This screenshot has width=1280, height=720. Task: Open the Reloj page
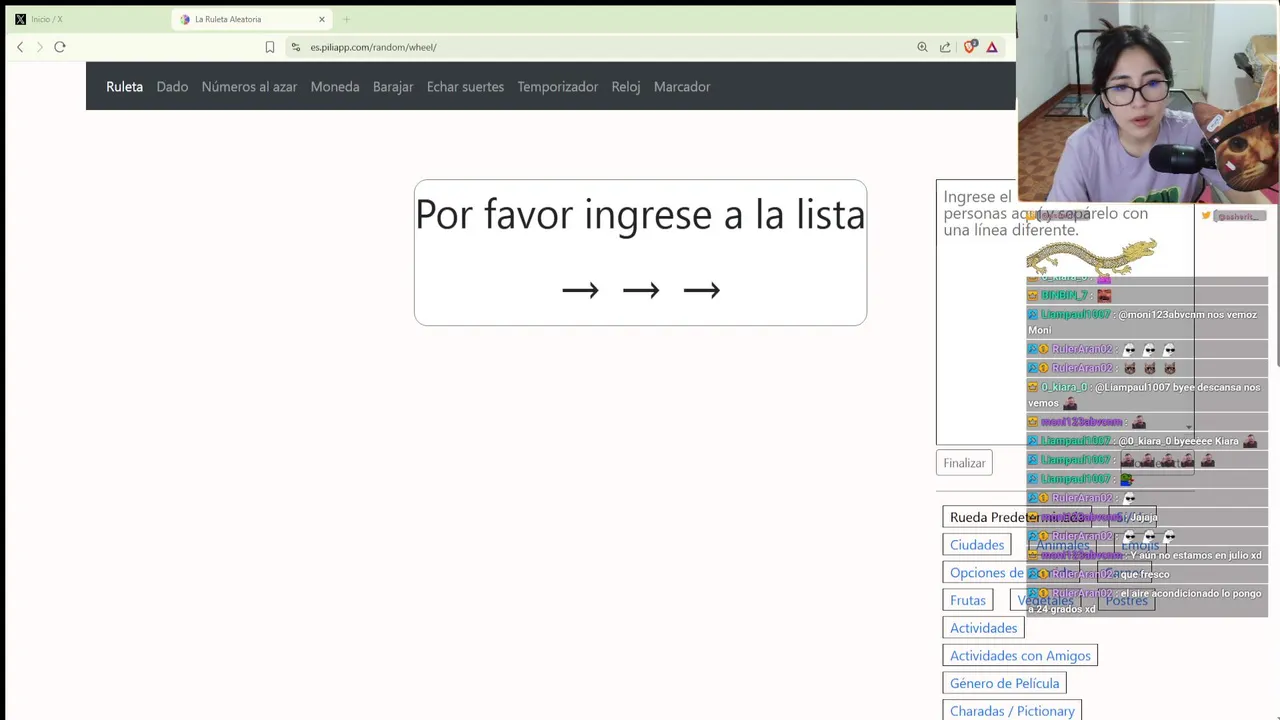[626, 87]
